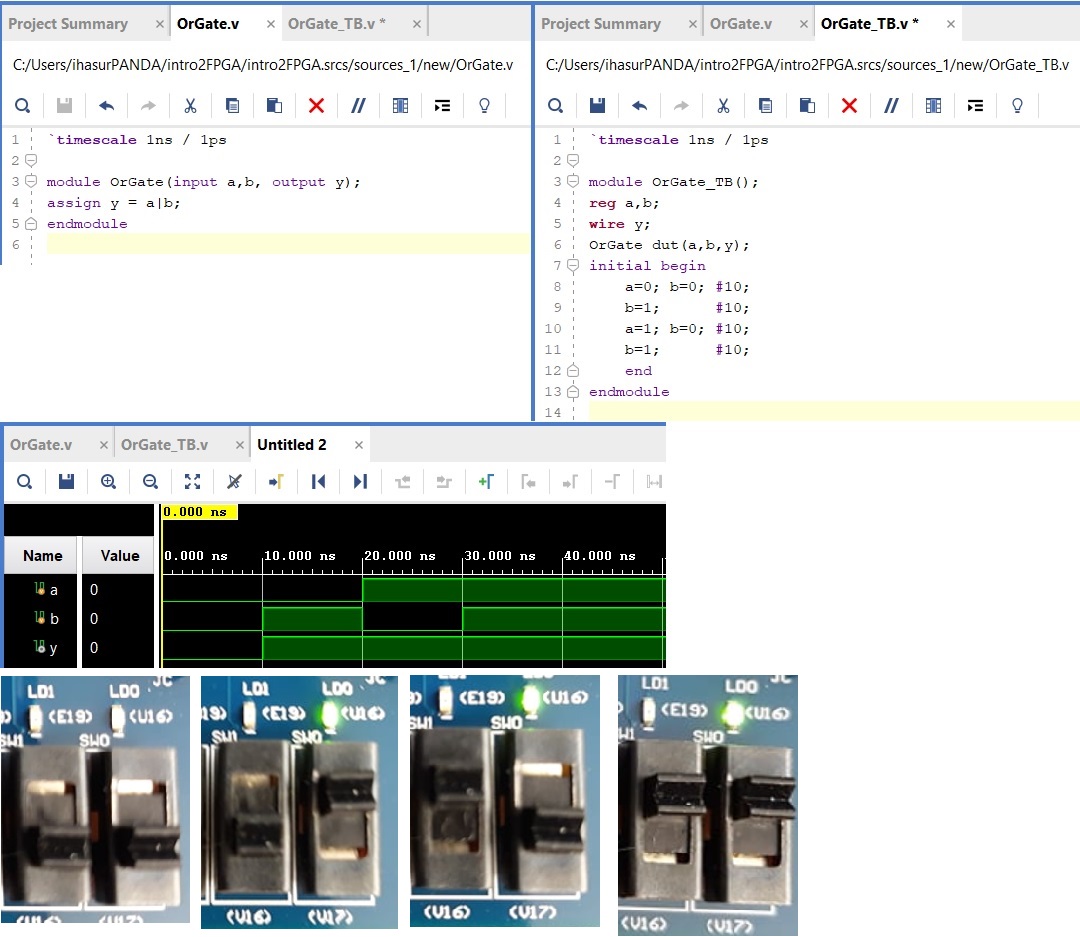Screen dimensions: 1080x937
Task: Click the cut scissors icon in the OrGate_TB.v editor
Action: [x=723, y=105]
